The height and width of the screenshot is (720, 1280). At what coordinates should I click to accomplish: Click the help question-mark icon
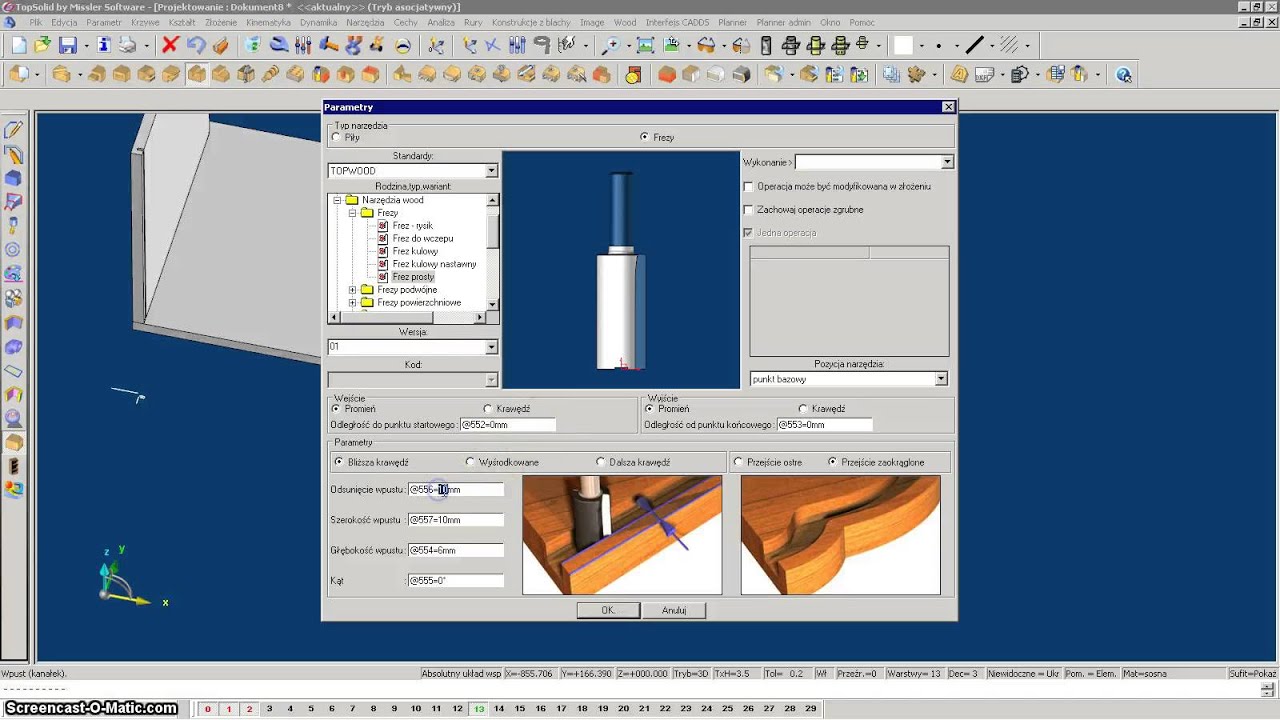tap(1123, 75)
